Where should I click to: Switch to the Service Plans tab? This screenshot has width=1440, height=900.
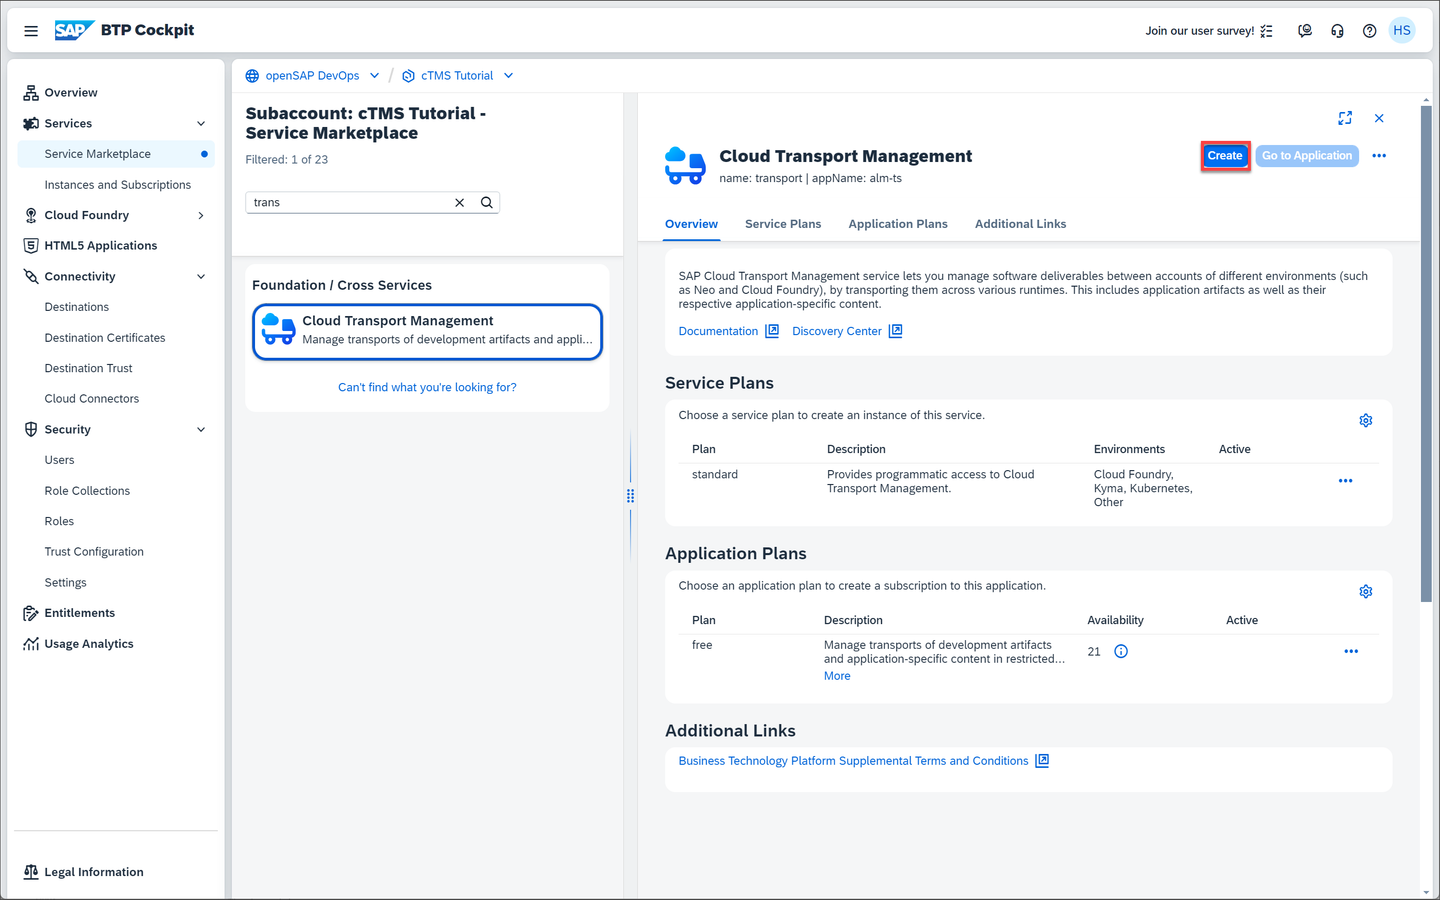point(783,224)
